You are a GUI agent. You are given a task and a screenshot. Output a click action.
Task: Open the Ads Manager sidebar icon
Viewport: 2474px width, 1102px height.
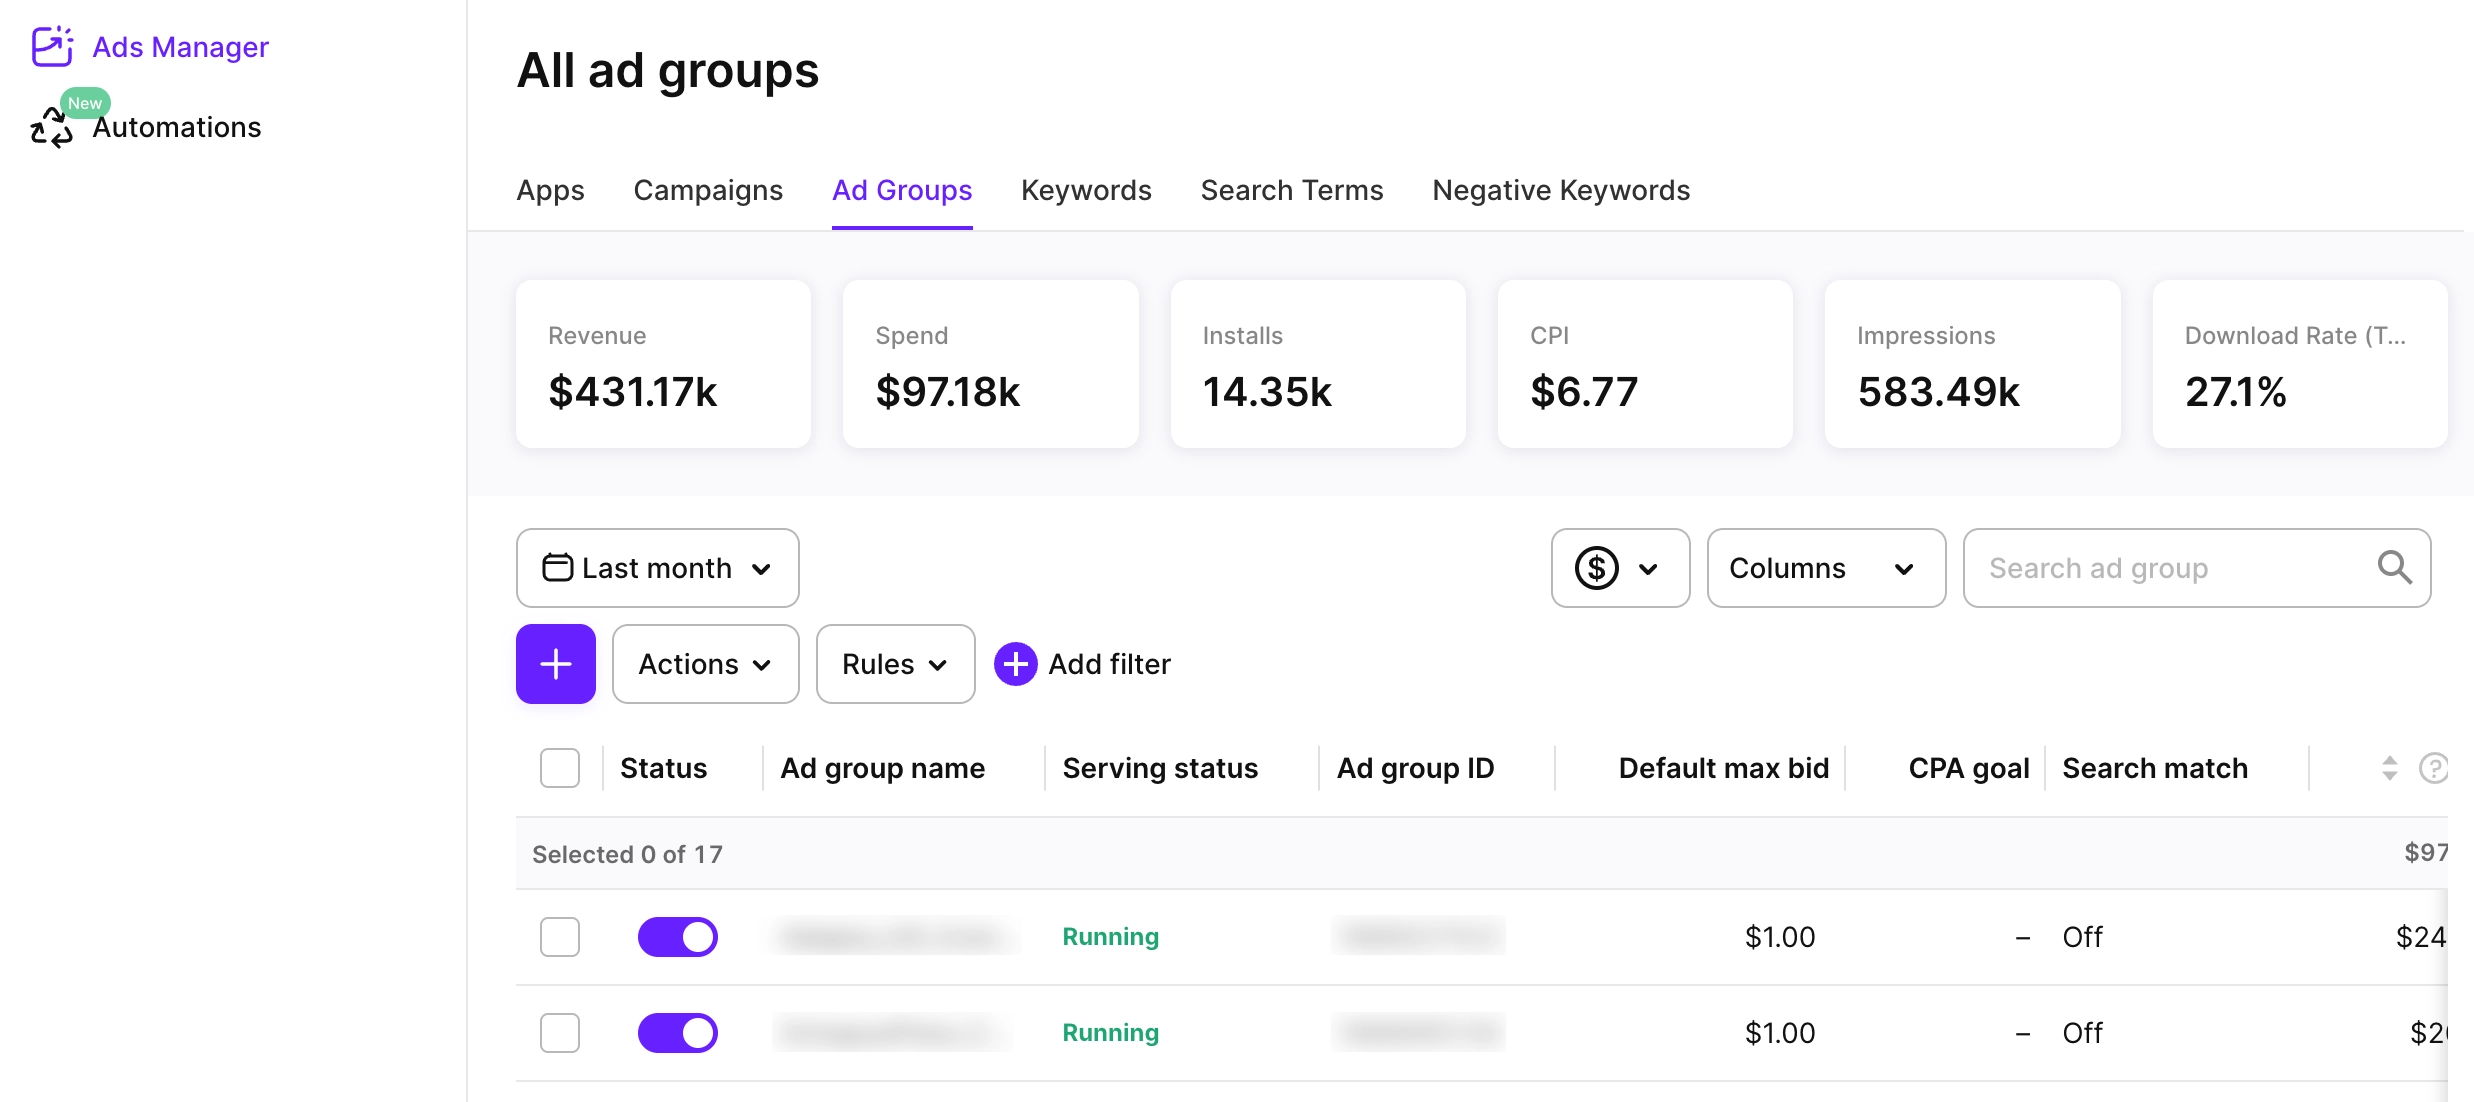coord(51,46)
